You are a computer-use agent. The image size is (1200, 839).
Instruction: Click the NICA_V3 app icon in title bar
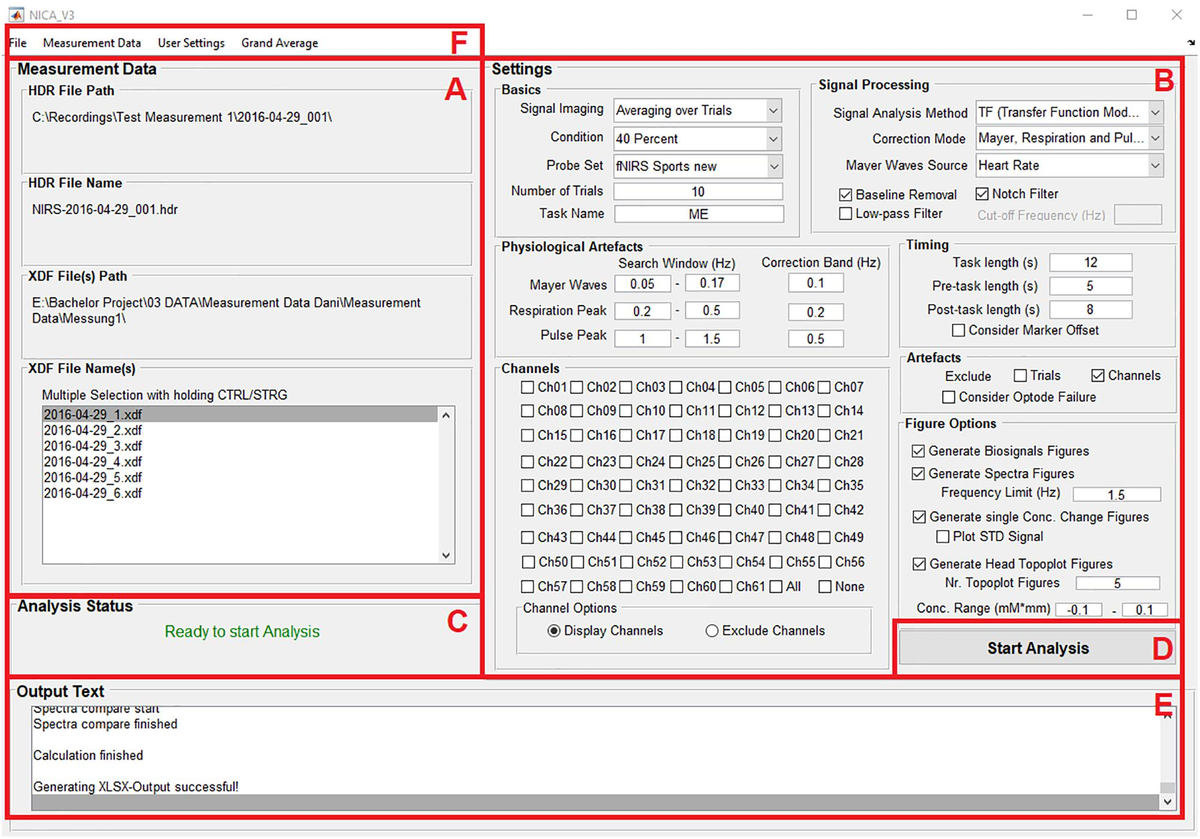point(16,15)
